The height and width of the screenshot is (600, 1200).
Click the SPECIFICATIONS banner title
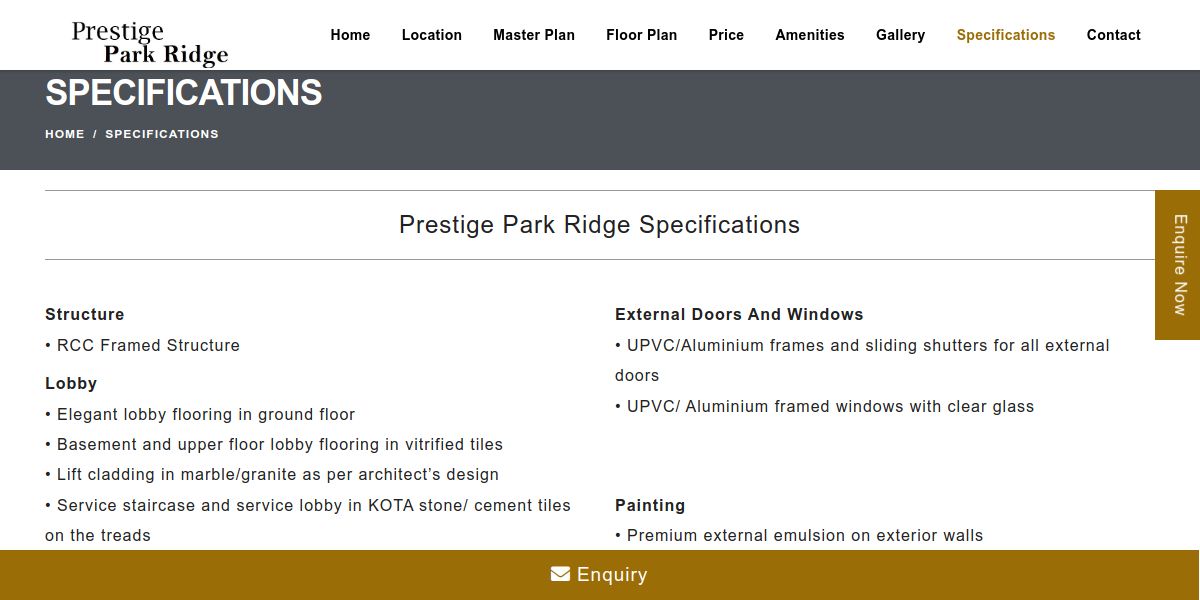pyautogui.click(x=184, y=93)
